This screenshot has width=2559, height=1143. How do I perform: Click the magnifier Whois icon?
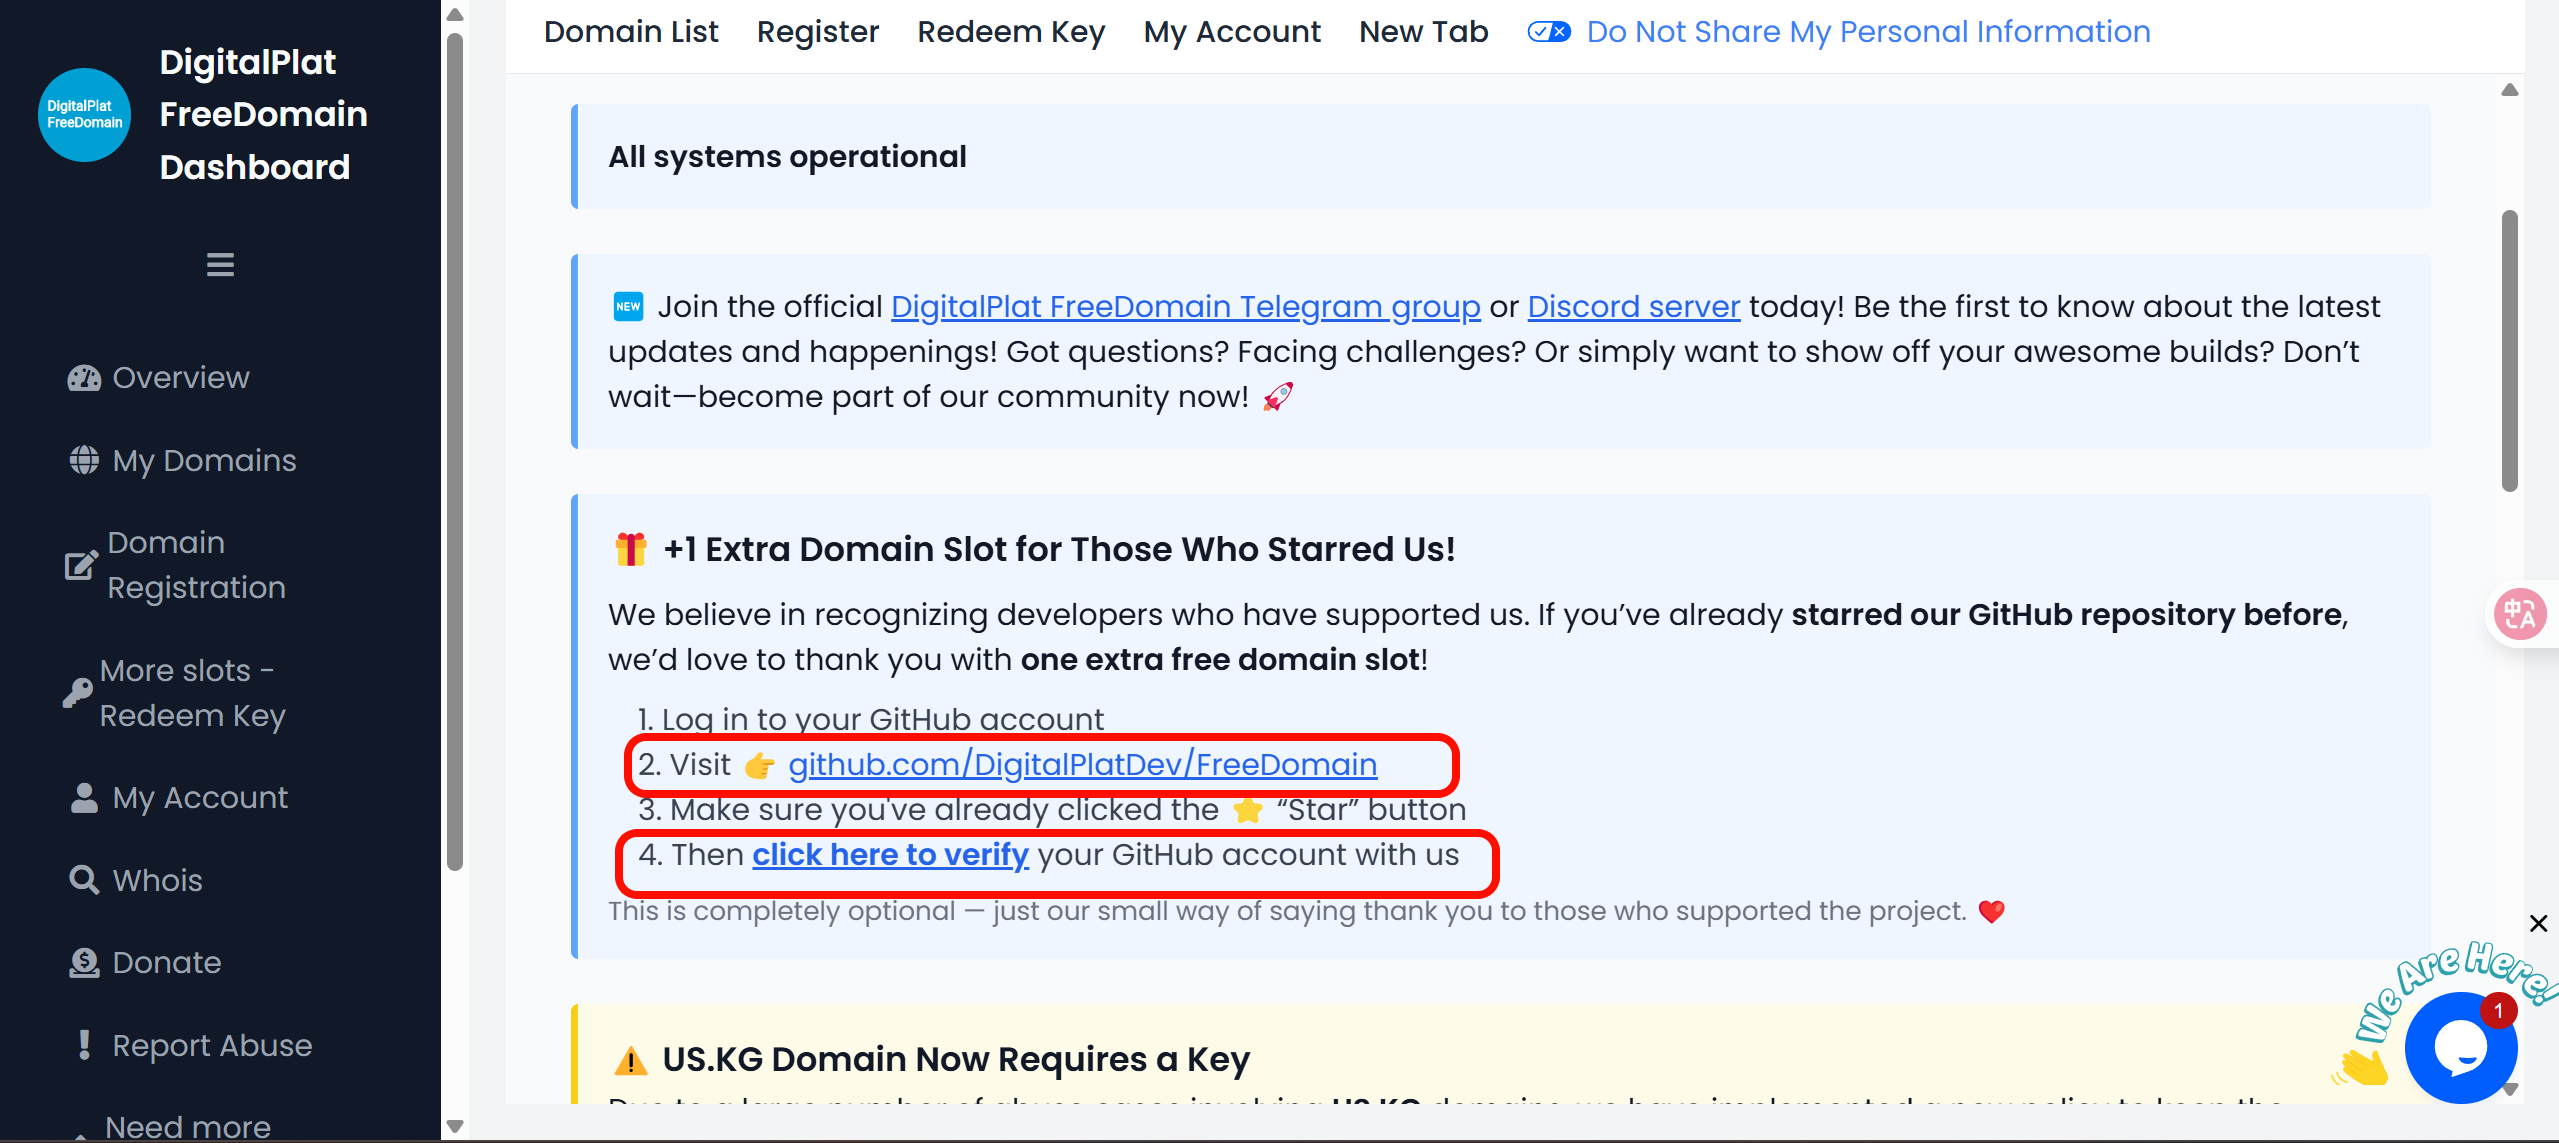[x=84, y=880]
